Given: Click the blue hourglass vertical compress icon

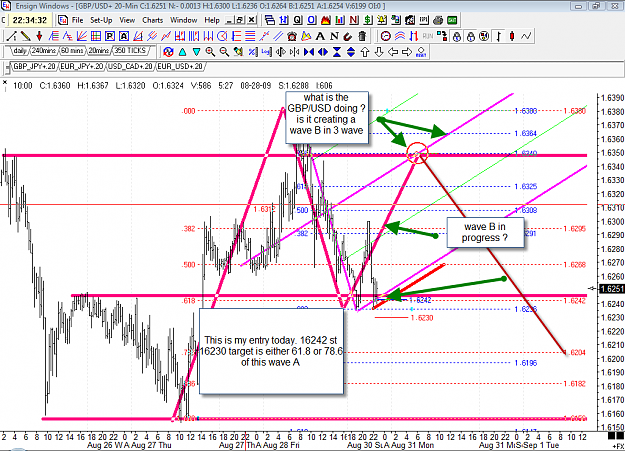Looking at the screenshot, I should (337, 52).
